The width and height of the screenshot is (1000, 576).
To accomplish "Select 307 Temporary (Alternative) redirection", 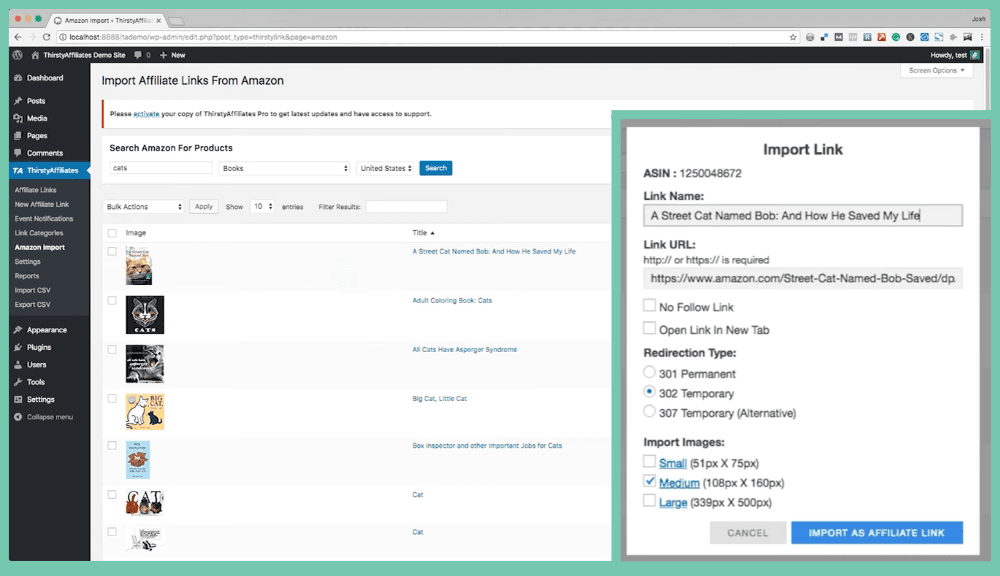I will point(649,411).
